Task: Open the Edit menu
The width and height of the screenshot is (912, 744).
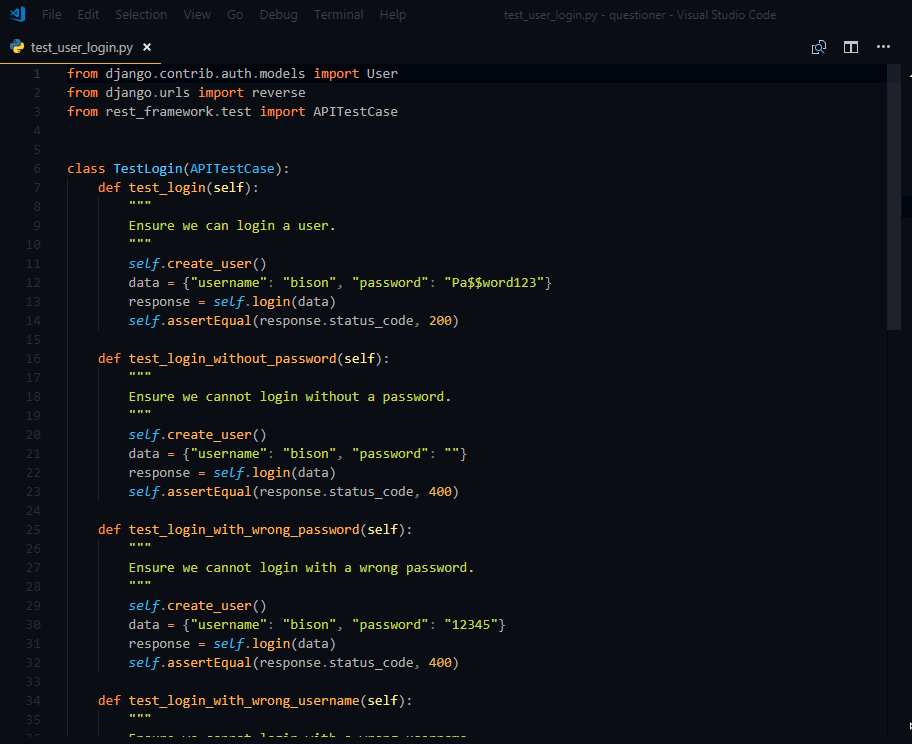Action: coord(88,14)
